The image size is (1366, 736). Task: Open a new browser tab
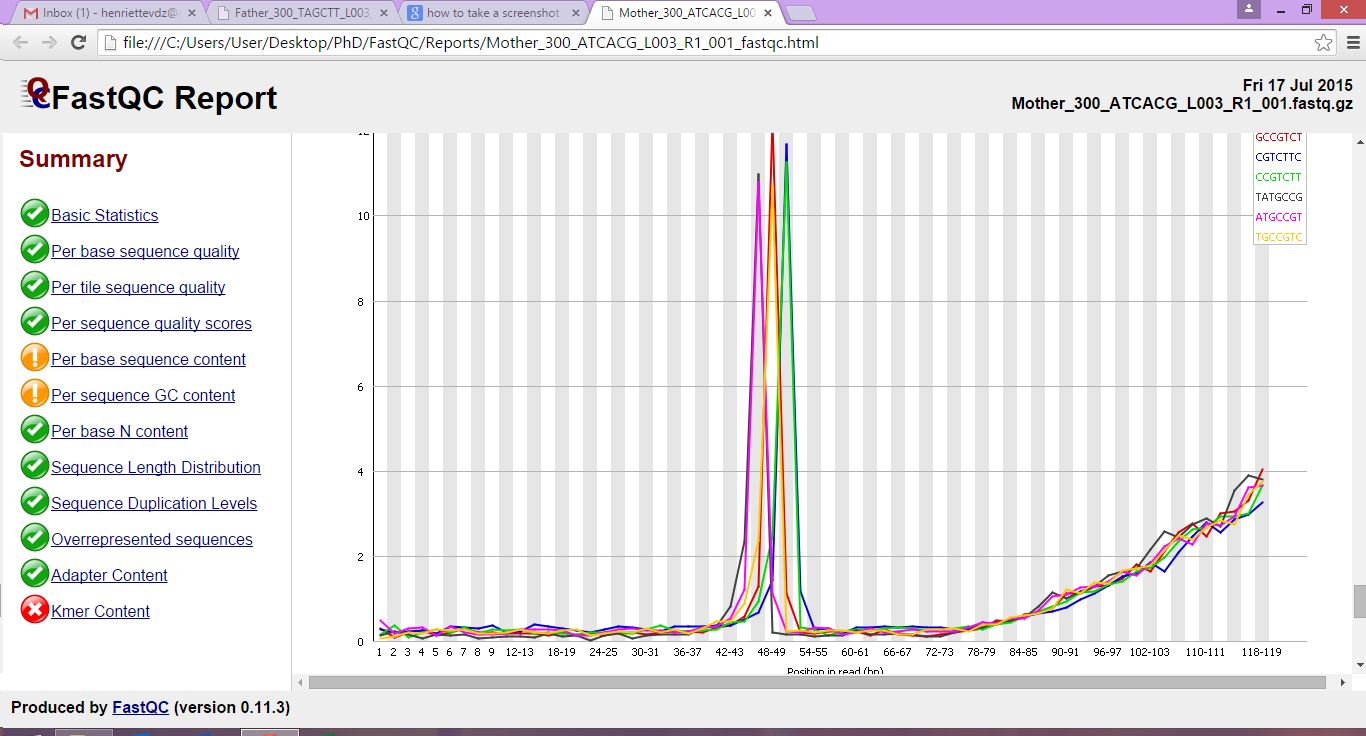click(x=801, y=14)
